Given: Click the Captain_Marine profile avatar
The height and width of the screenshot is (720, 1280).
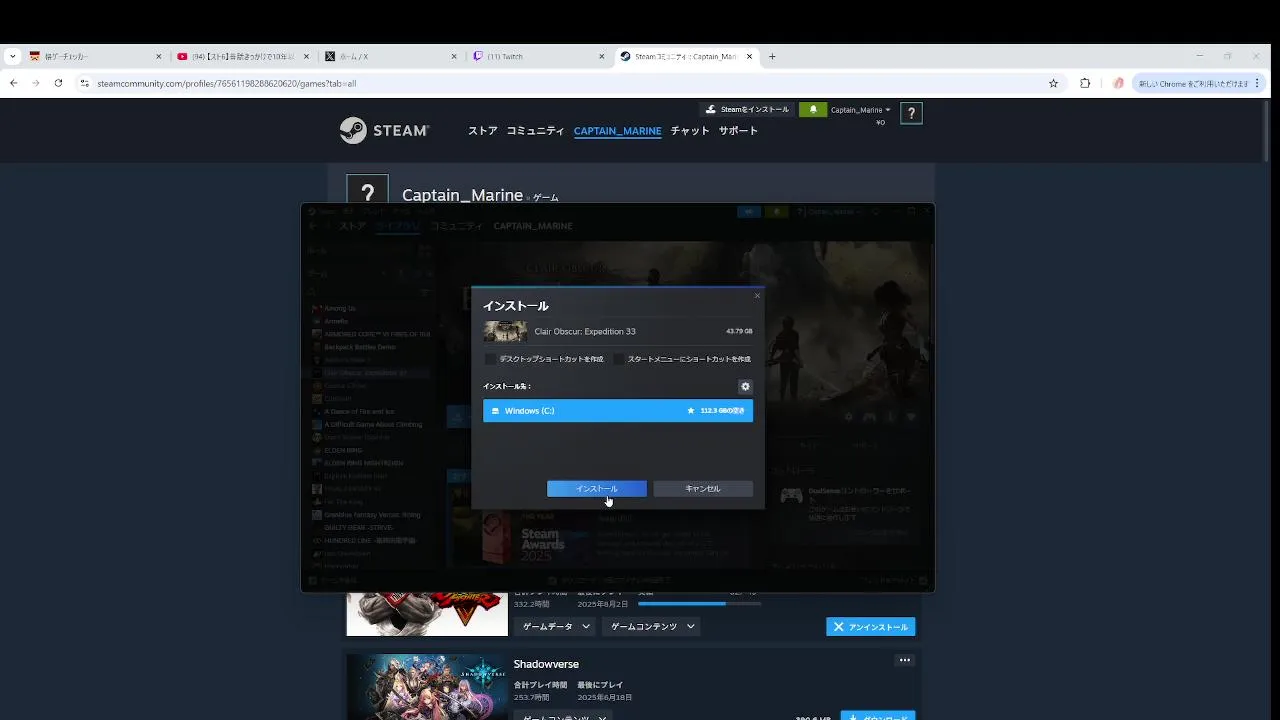Looking at the screenshot, I should pyautogui.click(x=367, y=190).
